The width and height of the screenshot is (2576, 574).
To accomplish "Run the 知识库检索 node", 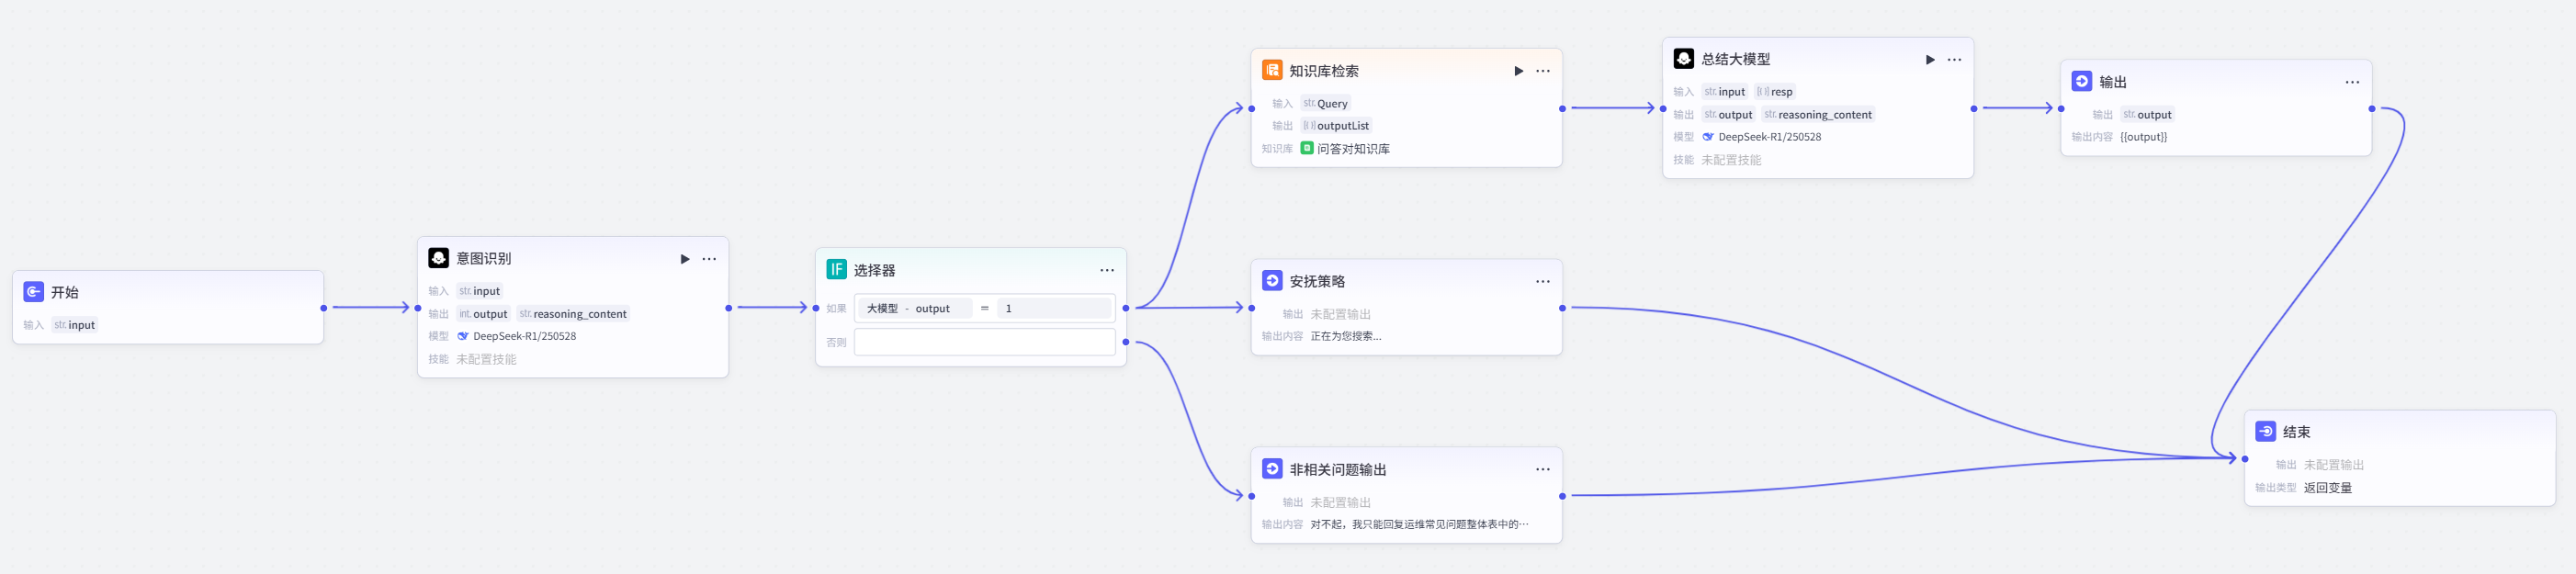I will 1519,71.
